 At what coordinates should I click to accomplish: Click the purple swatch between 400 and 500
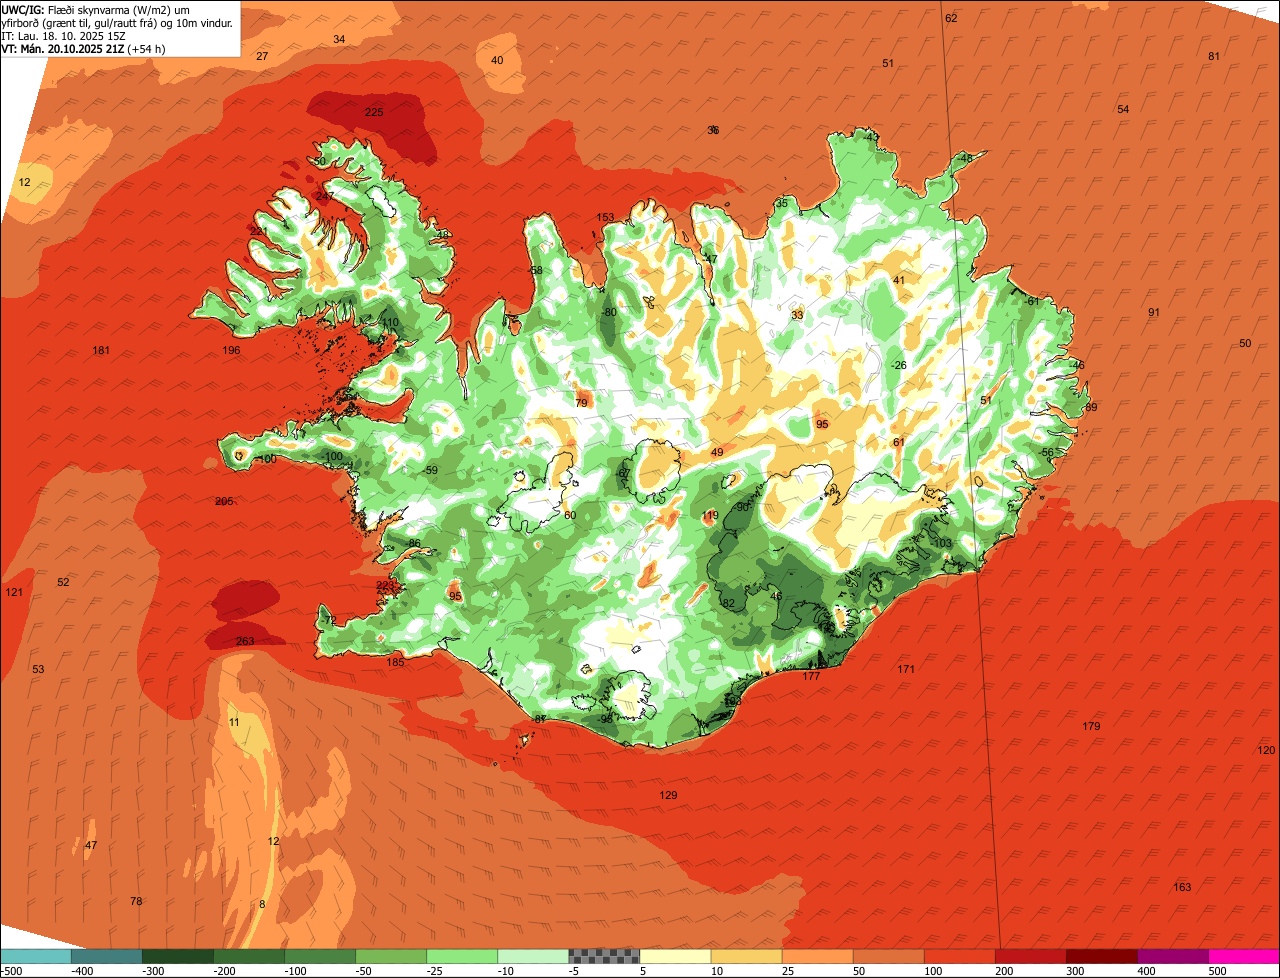coord(1173,956)
